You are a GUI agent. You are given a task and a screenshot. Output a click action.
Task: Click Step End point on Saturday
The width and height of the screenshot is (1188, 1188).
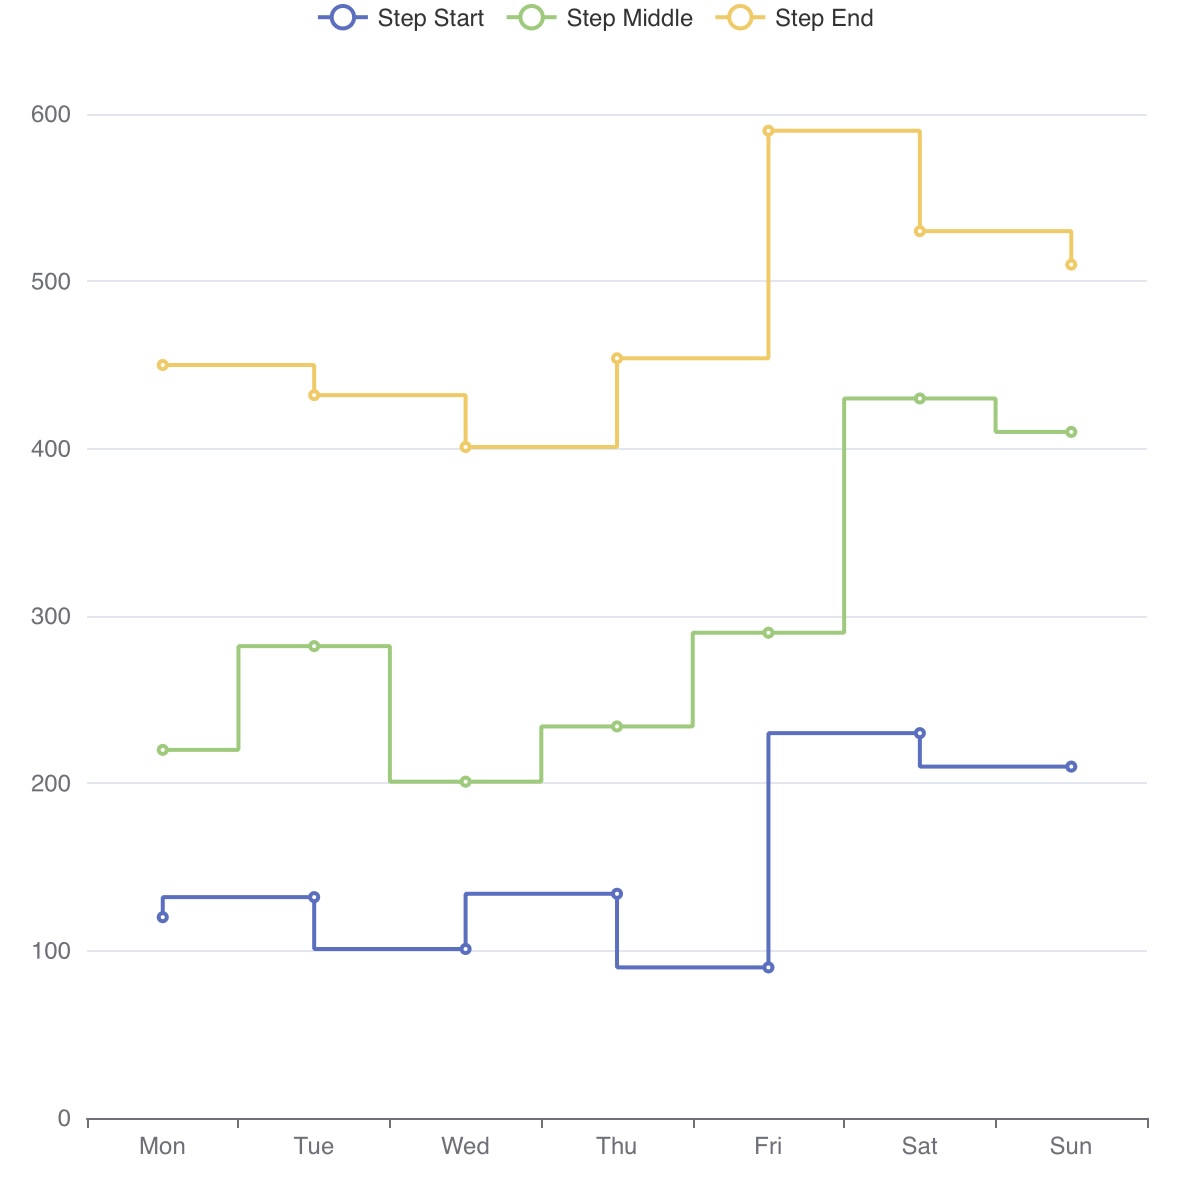click(x=920, y=231)
